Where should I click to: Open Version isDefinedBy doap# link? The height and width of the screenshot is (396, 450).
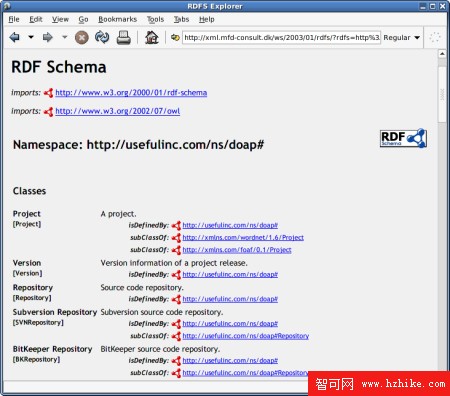pos(230,275)
